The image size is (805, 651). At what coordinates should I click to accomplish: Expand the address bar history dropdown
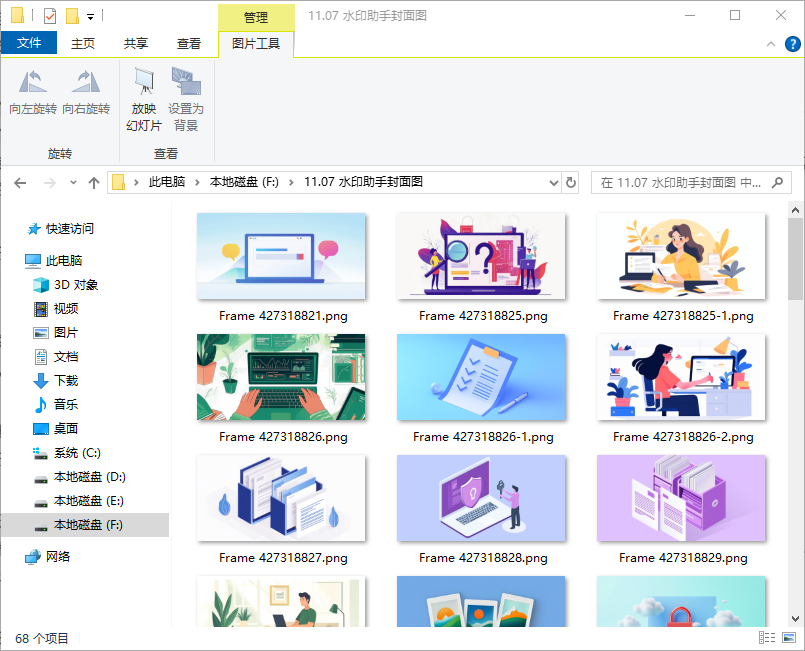pos(553,183)
